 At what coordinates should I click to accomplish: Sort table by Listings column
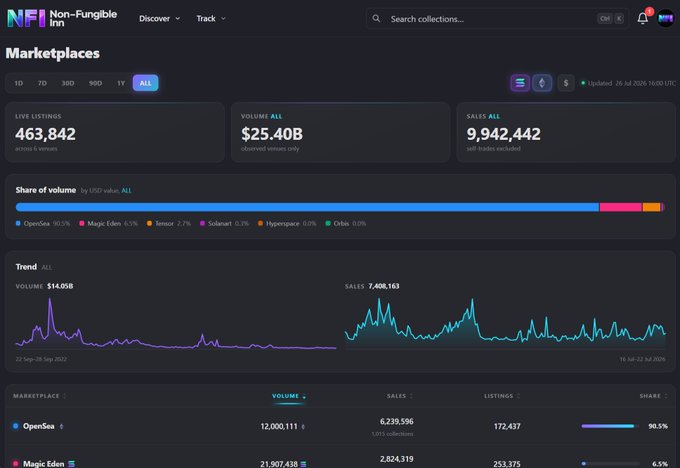(x=502, y=396)
